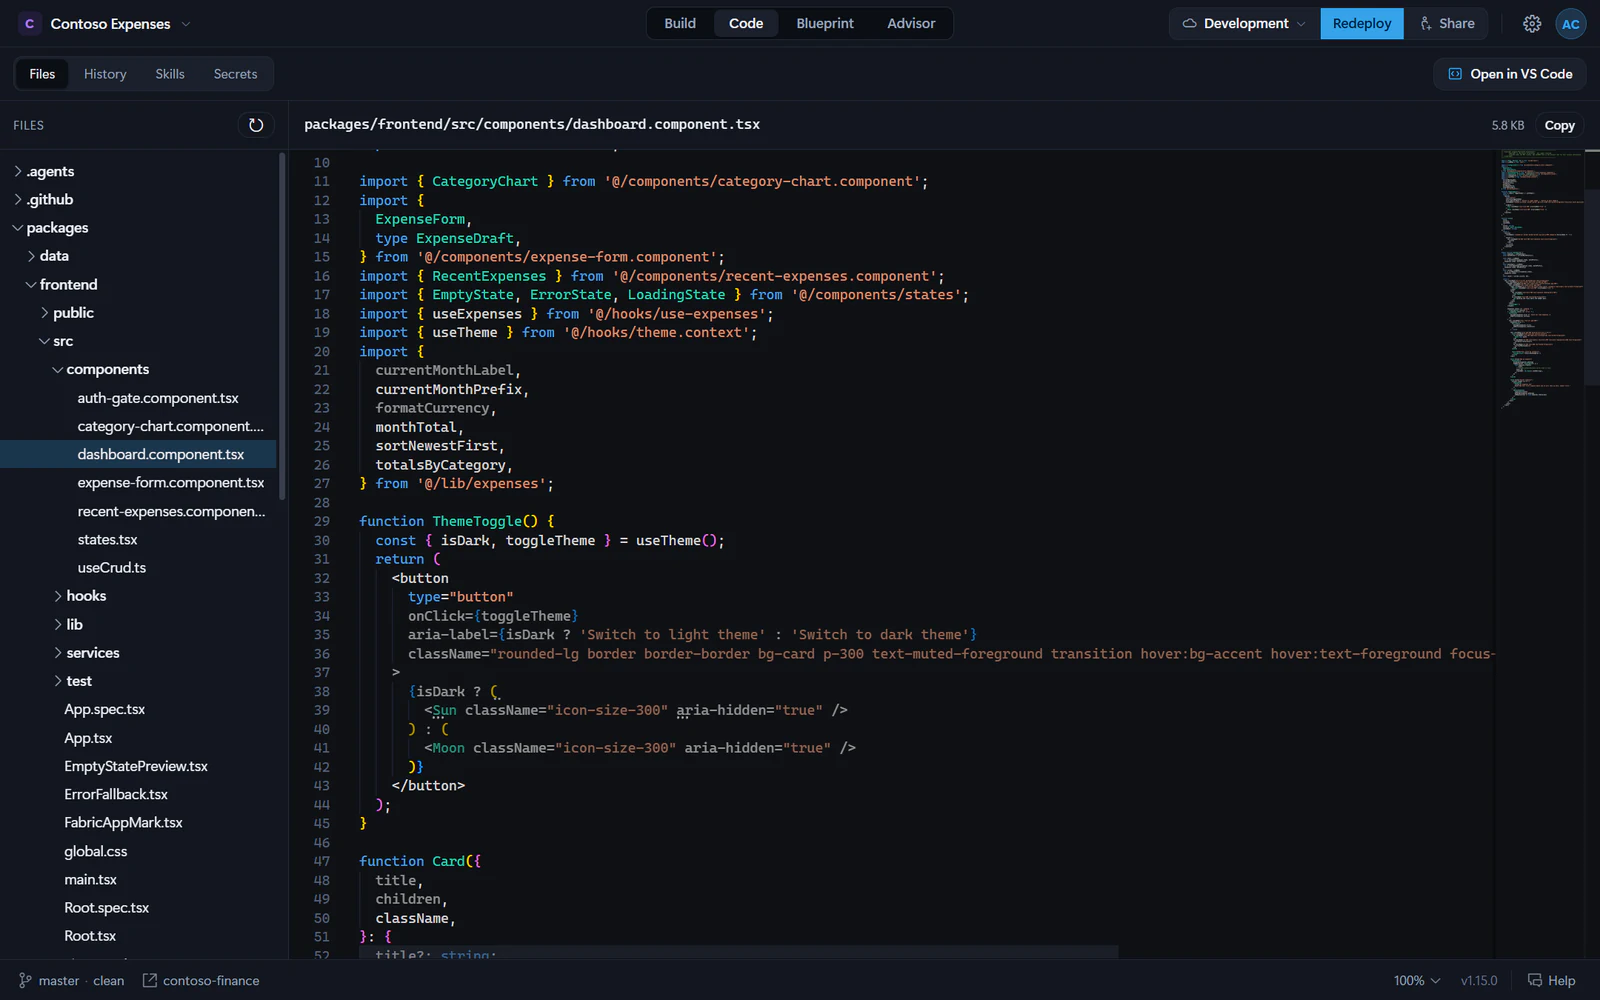Open main.tsx in the file tree

point(90,880)
